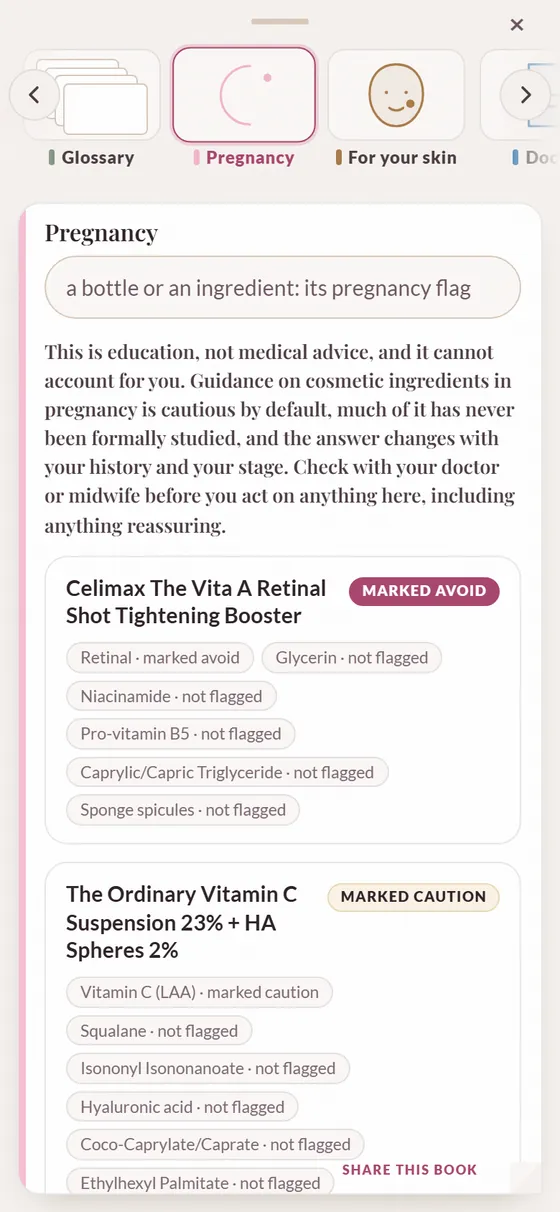Go to previous section with left chevron
This screenshot has width=560, height=1212.
34,95
